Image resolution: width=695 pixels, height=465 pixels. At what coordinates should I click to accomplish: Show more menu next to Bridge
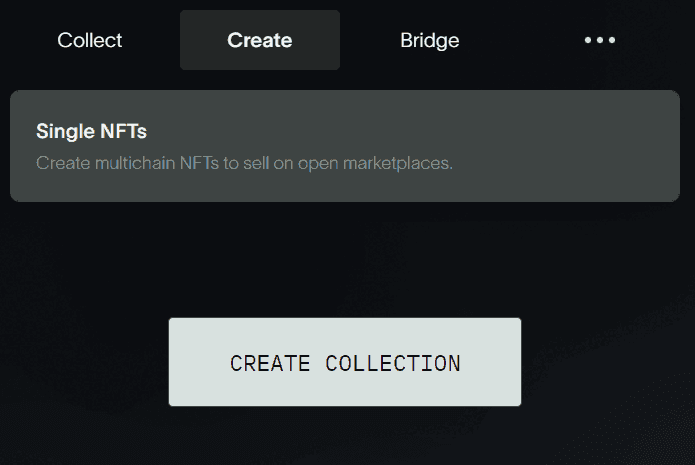pyautogui.click(x=599, y=40)
